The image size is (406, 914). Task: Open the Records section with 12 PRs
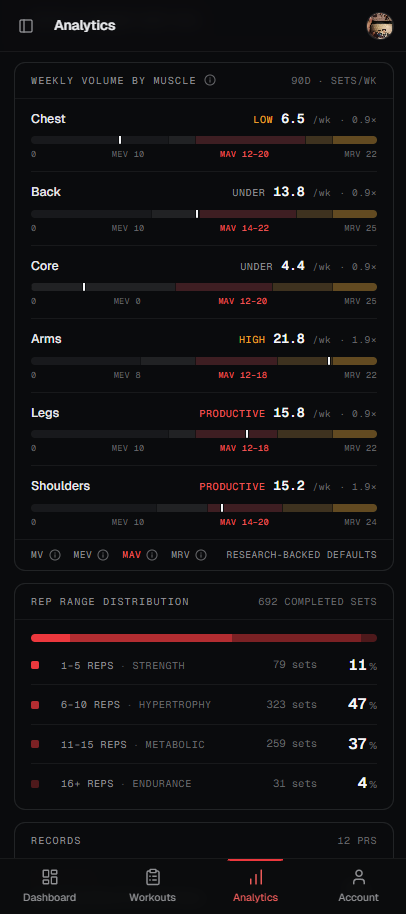[204, 841]
